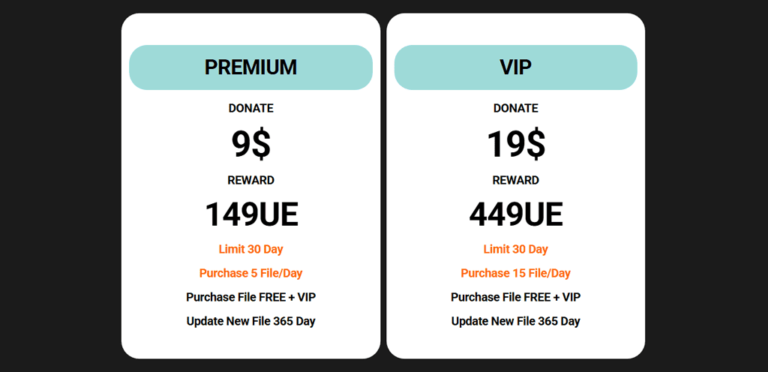Click the 149UE reward amount
Image resolution: width=768 pixels, height=372 pixels.
coord(251,215)
